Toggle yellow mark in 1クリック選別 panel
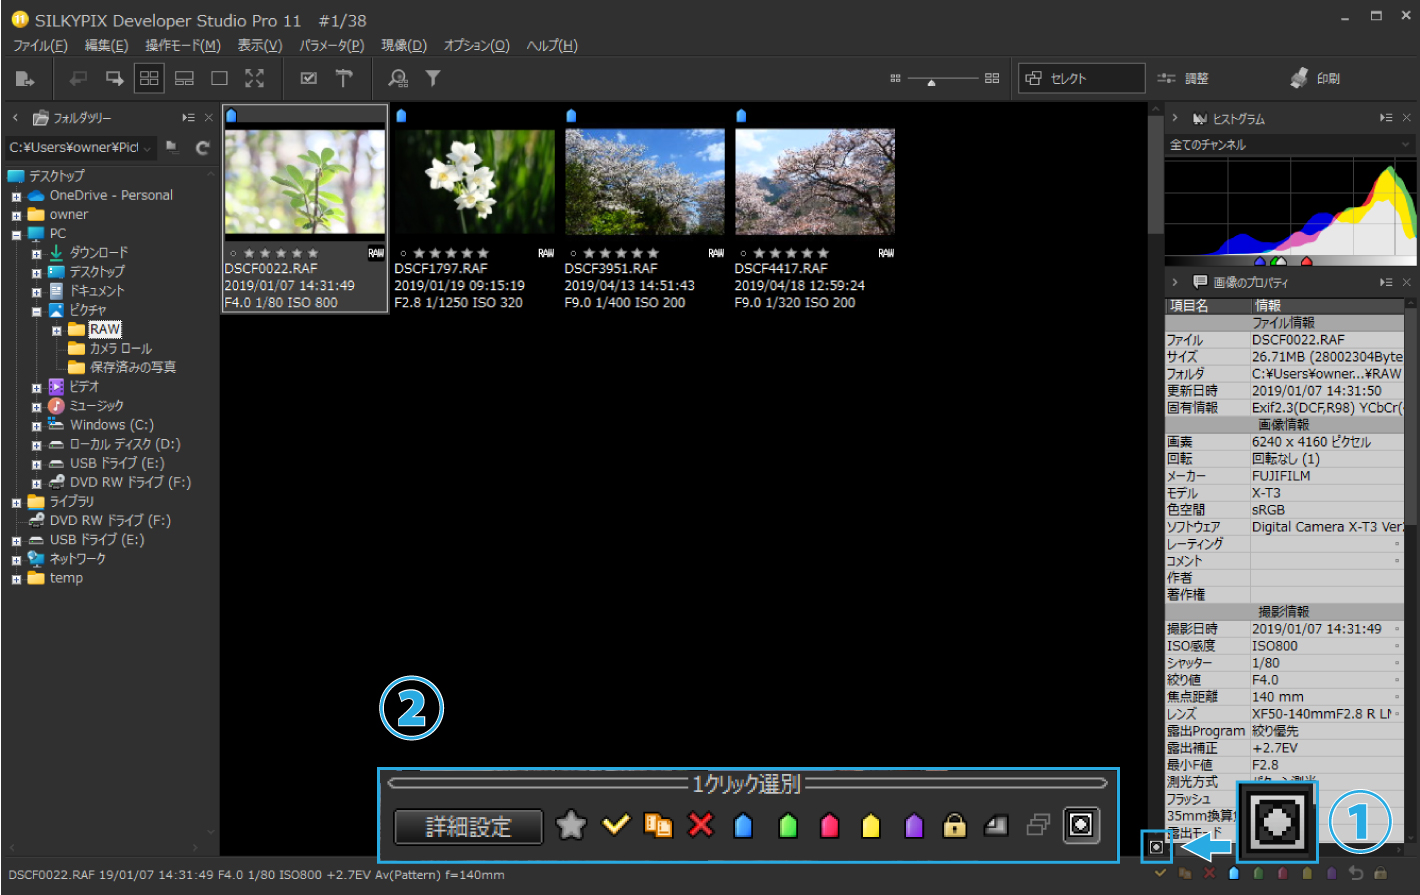This screenshot has height=895, width=1420. coord(871,825)
